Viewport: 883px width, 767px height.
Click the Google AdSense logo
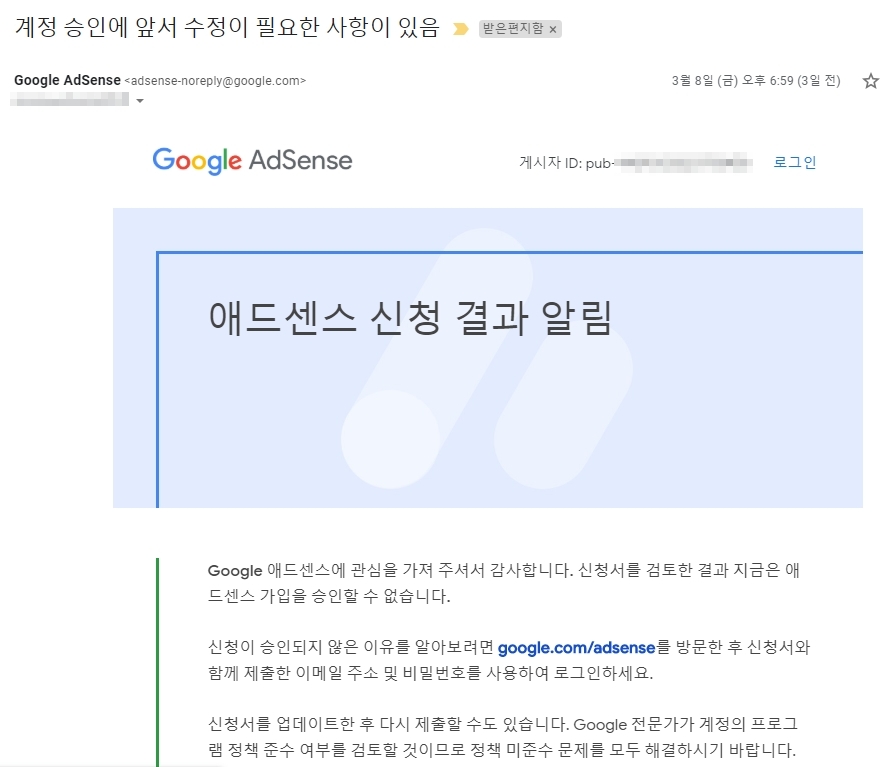click(x=252, y=161)
